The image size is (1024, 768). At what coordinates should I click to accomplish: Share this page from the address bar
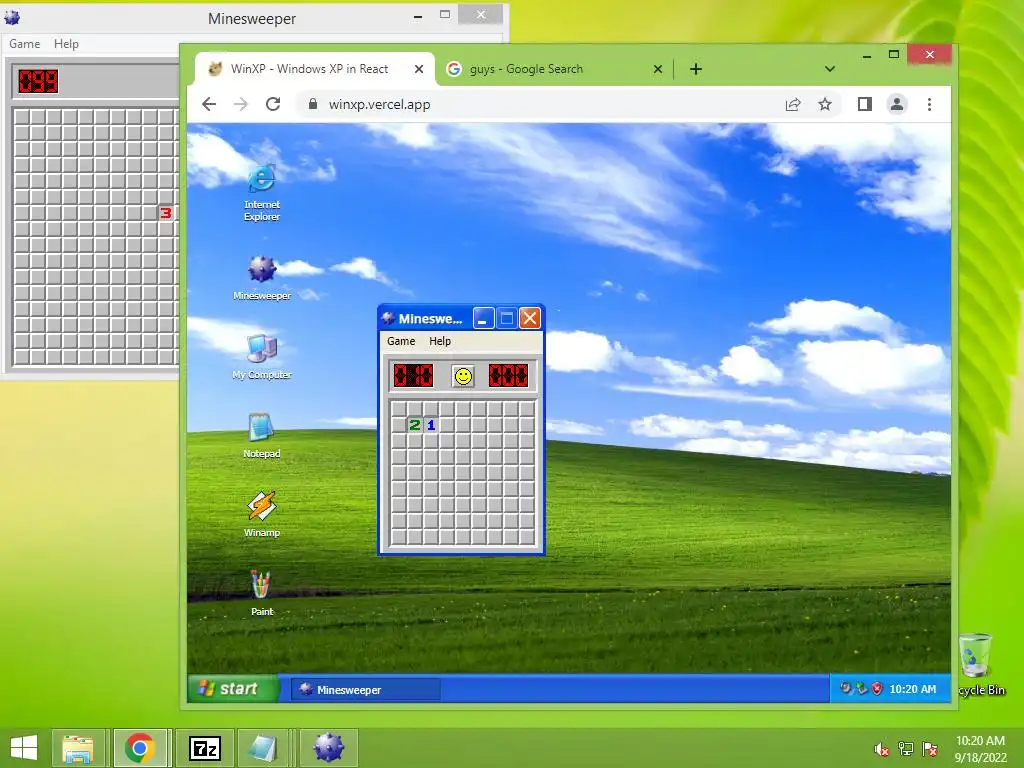click(x=793, y=104)
